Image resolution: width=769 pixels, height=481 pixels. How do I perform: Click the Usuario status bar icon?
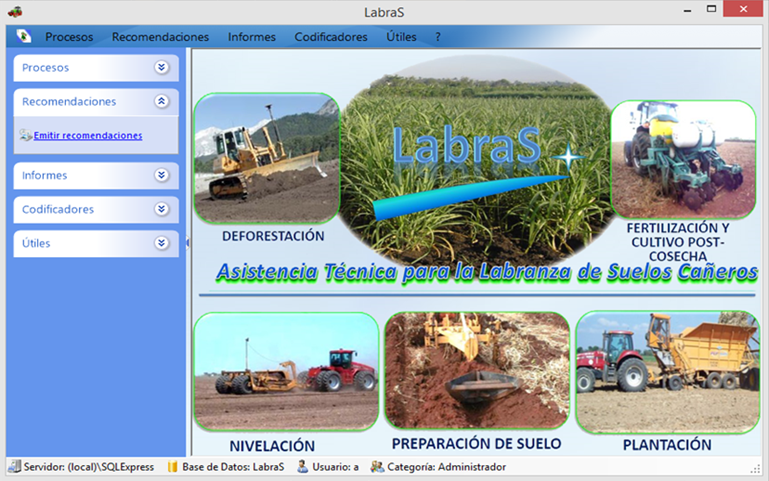pyautogui.click(x=302, y=467)
